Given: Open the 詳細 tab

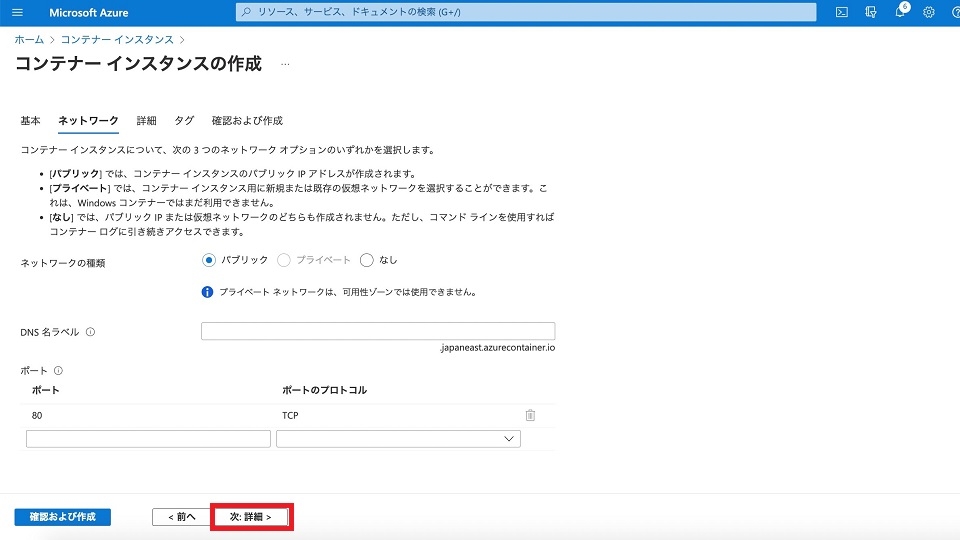Looking at the screenshot, I should [146, 121].
